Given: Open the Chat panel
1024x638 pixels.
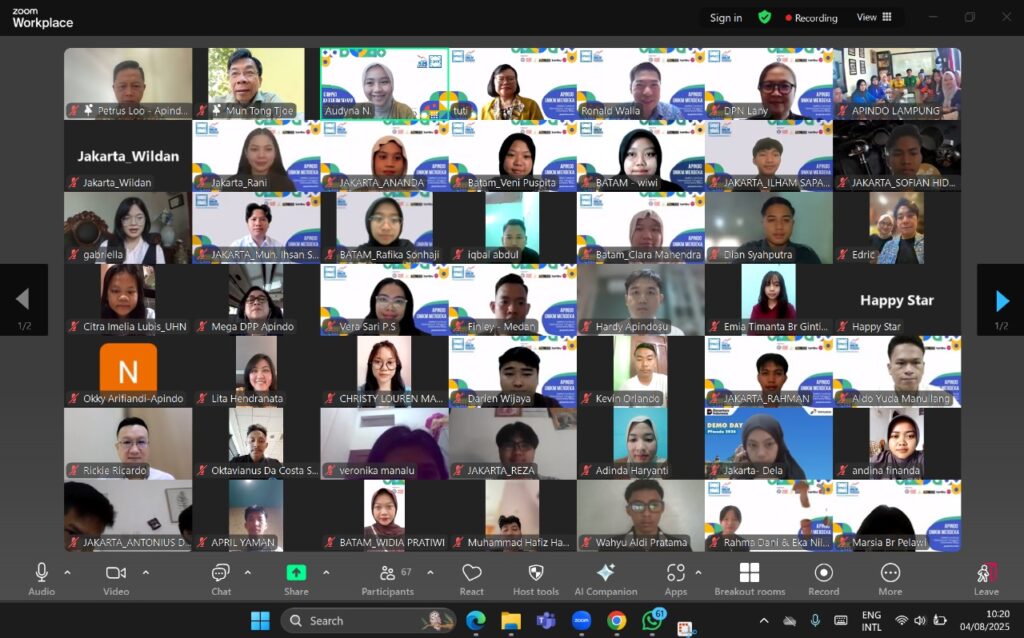Looking at the screenshot, I should coord(221,577).
